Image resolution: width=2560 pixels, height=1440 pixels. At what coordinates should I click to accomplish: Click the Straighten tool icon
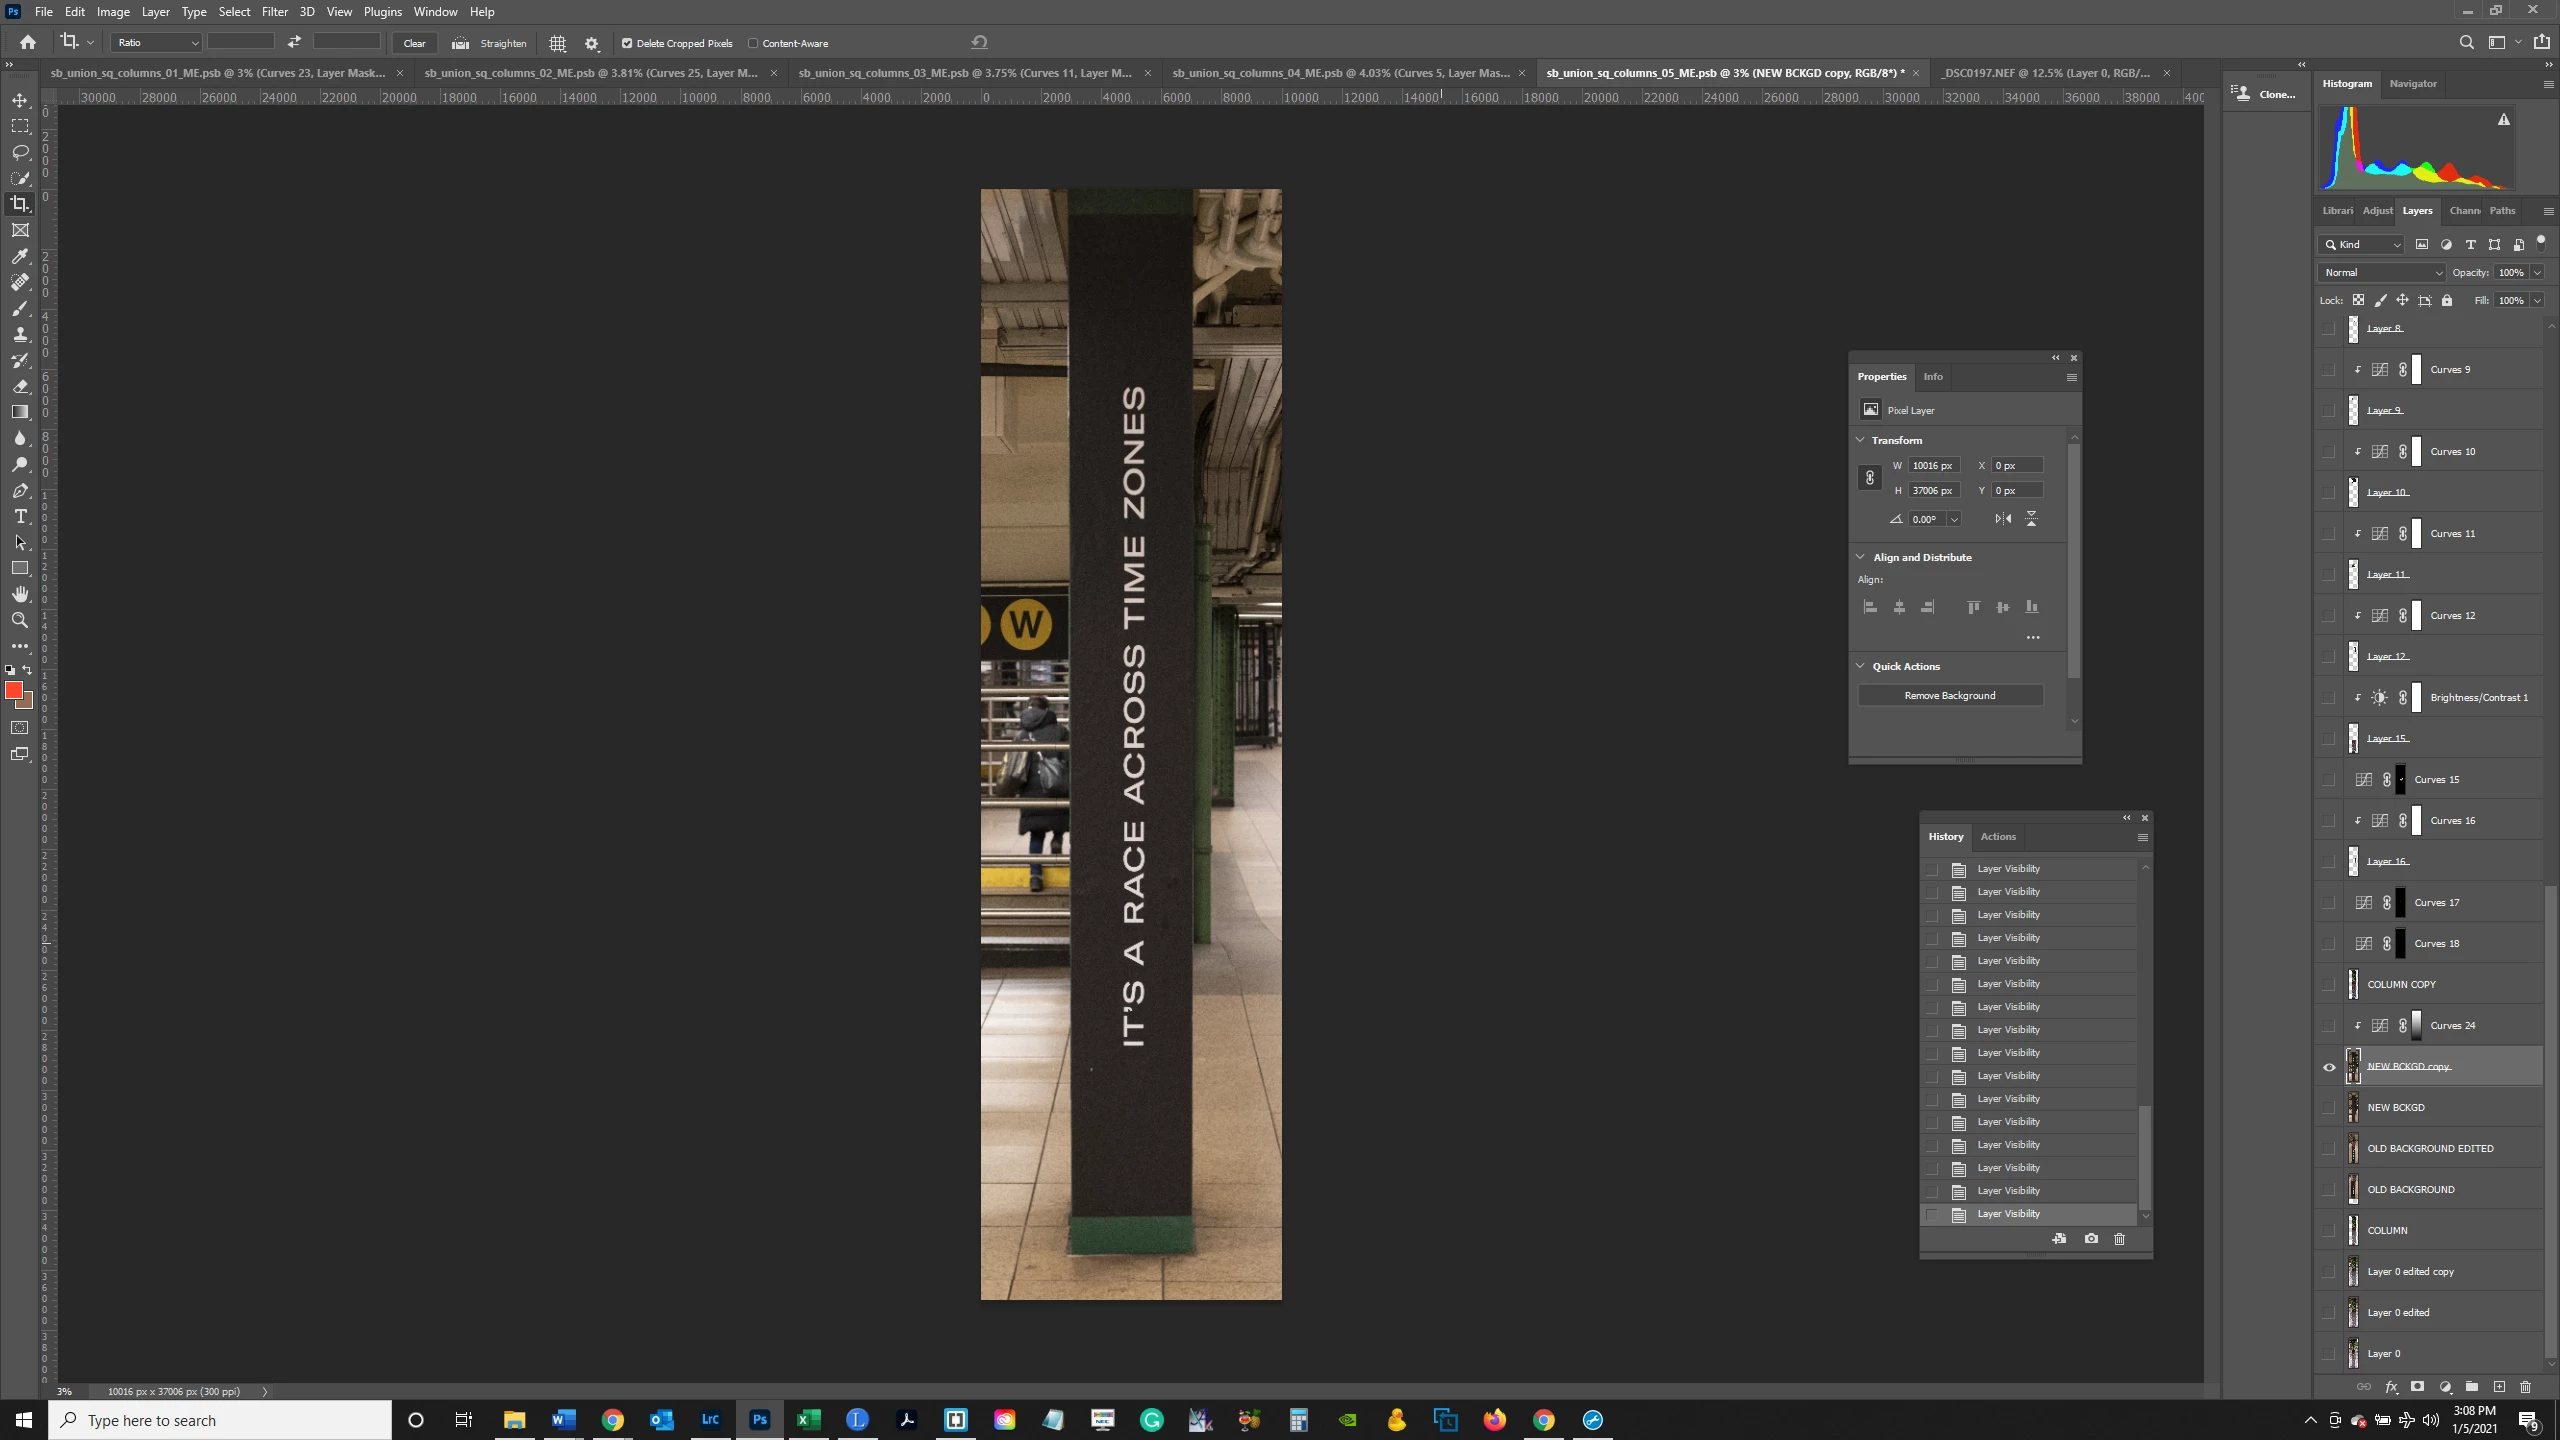(460, 43)
